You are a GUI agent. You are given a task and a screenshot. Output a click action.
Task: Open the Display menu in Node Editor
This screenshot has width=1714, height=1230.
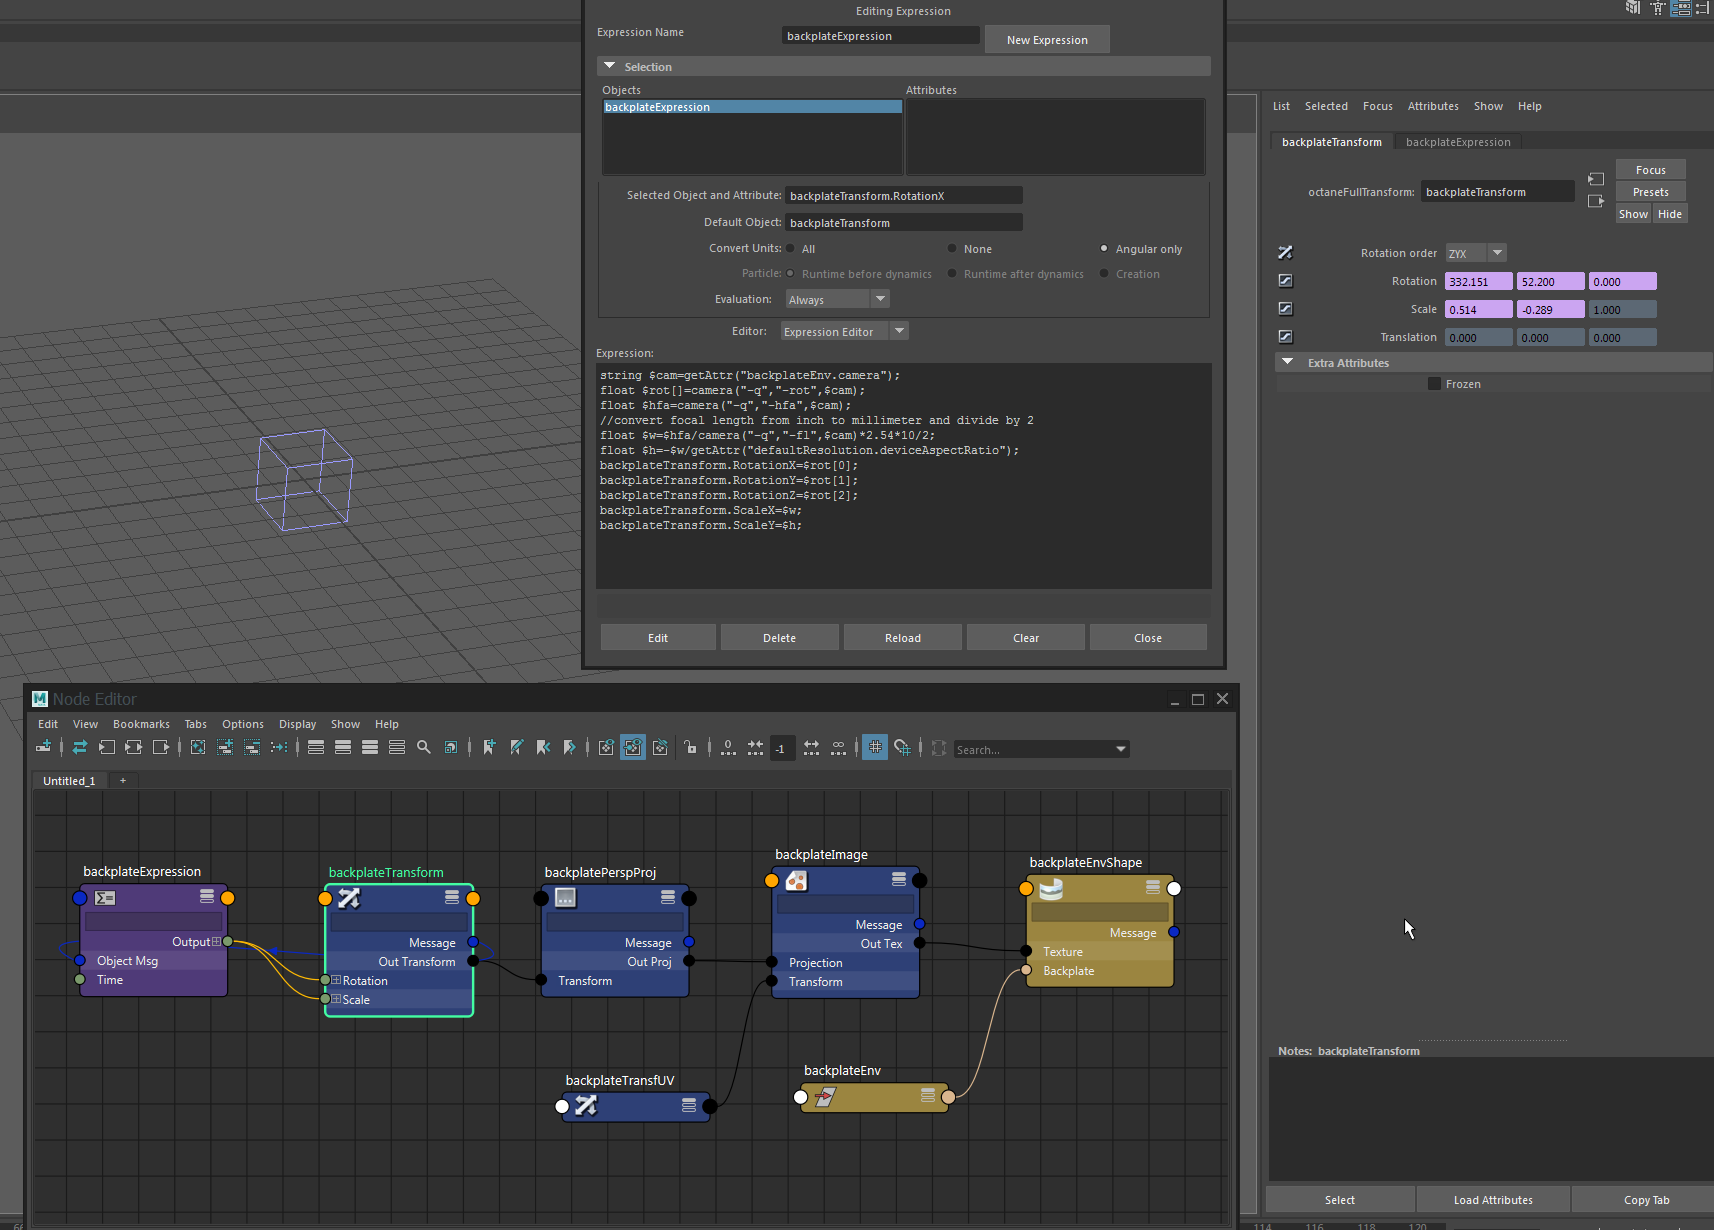click(x=297, y=724)
